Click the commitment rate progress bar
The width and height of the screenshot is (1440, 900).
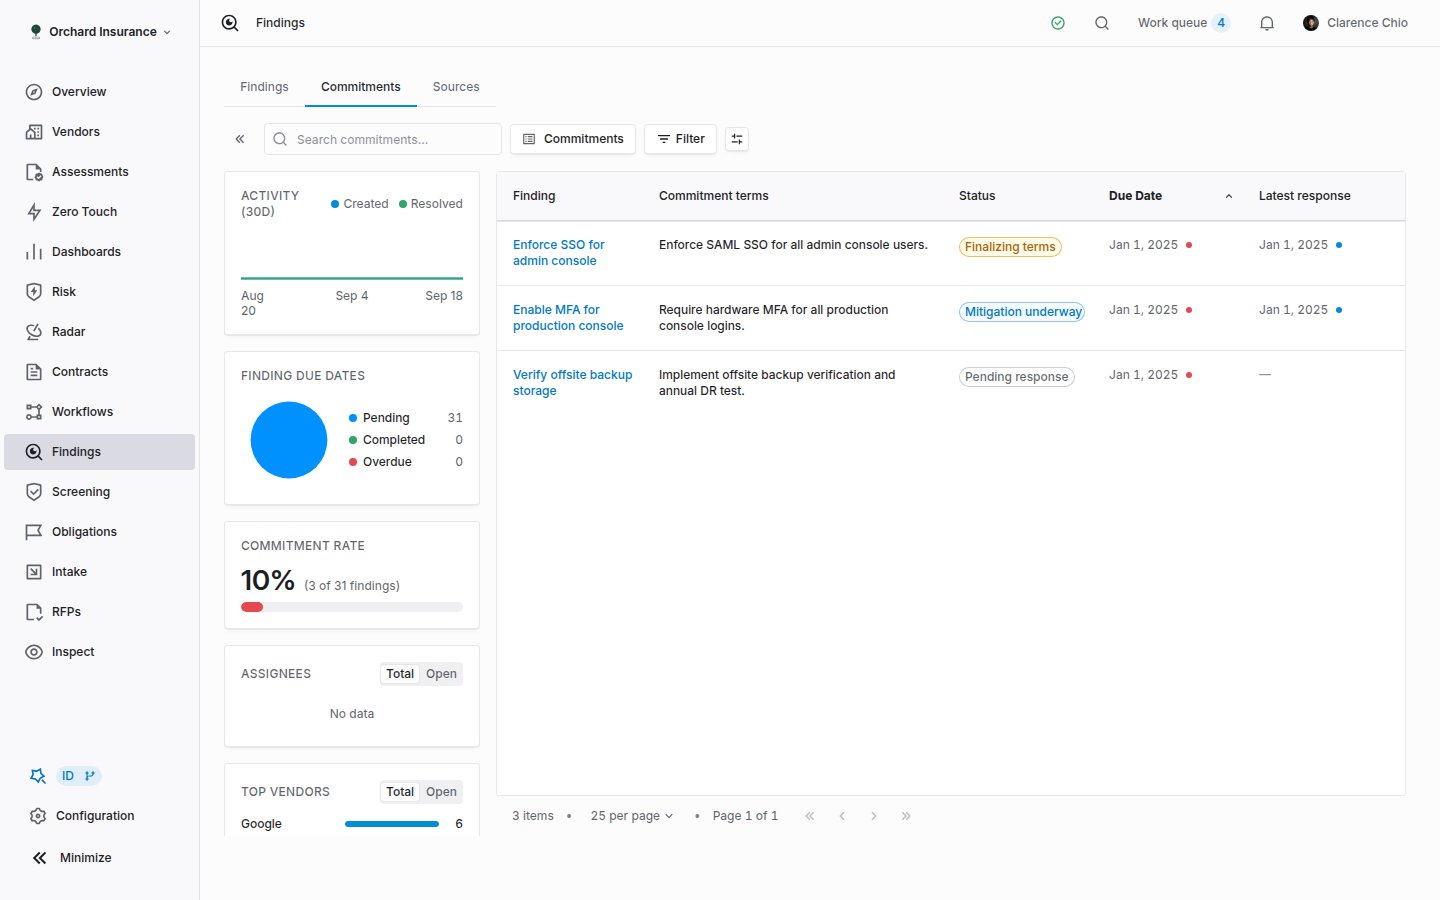(x=352, y=607)
